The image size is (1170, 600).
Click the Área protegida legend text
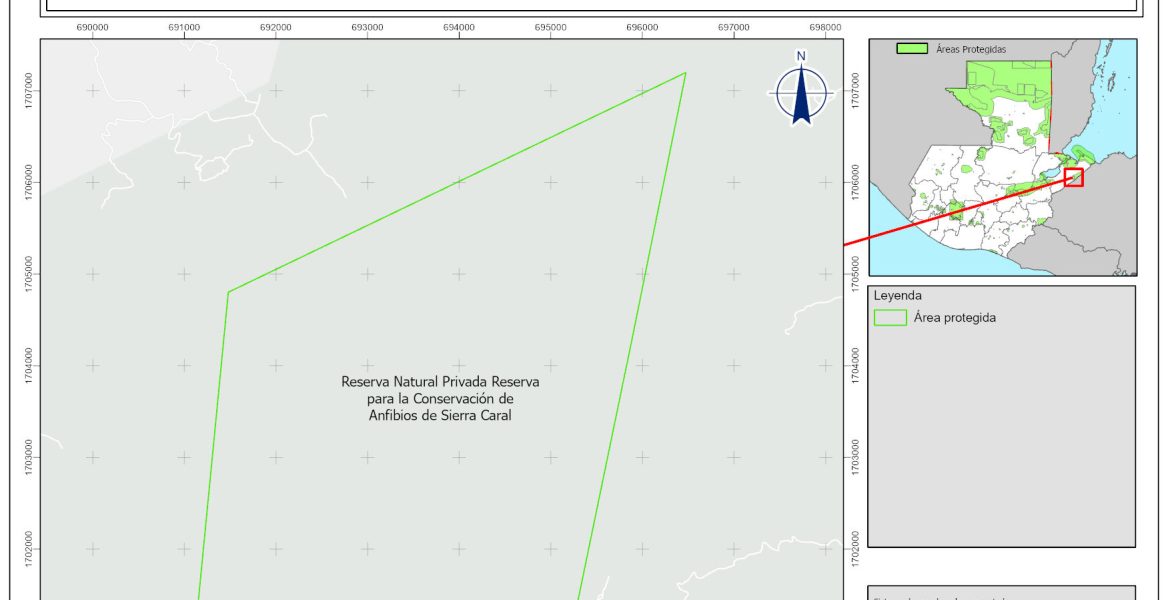(x=955, y=318)
